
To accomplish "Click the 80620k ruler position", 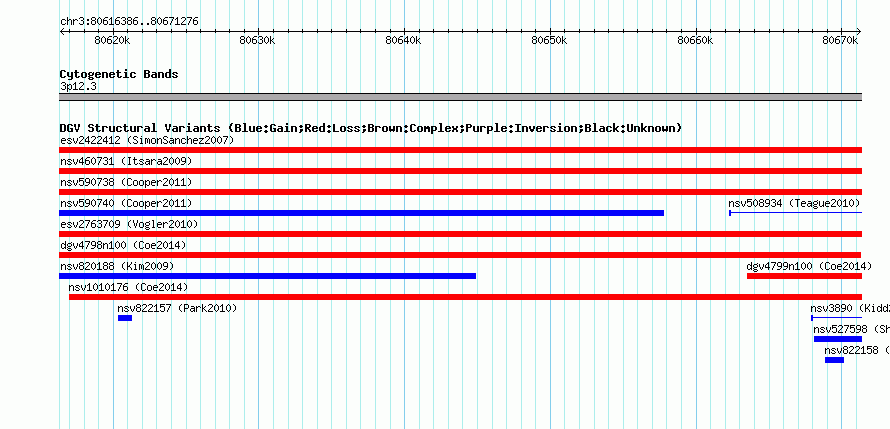I will [112, 40].
